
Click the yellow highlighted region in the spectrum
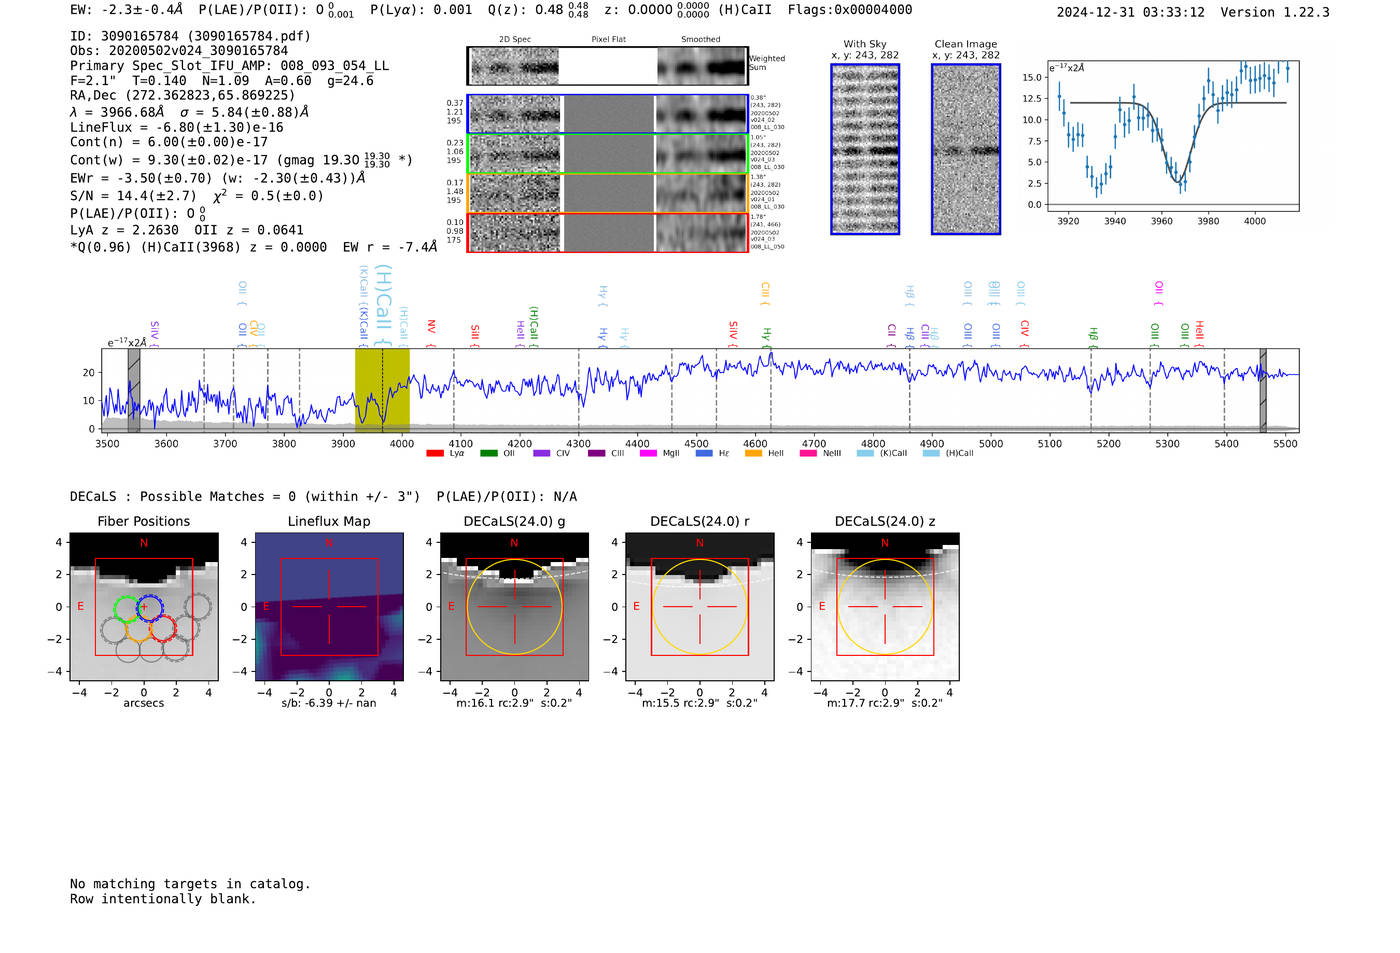(382, 390)
